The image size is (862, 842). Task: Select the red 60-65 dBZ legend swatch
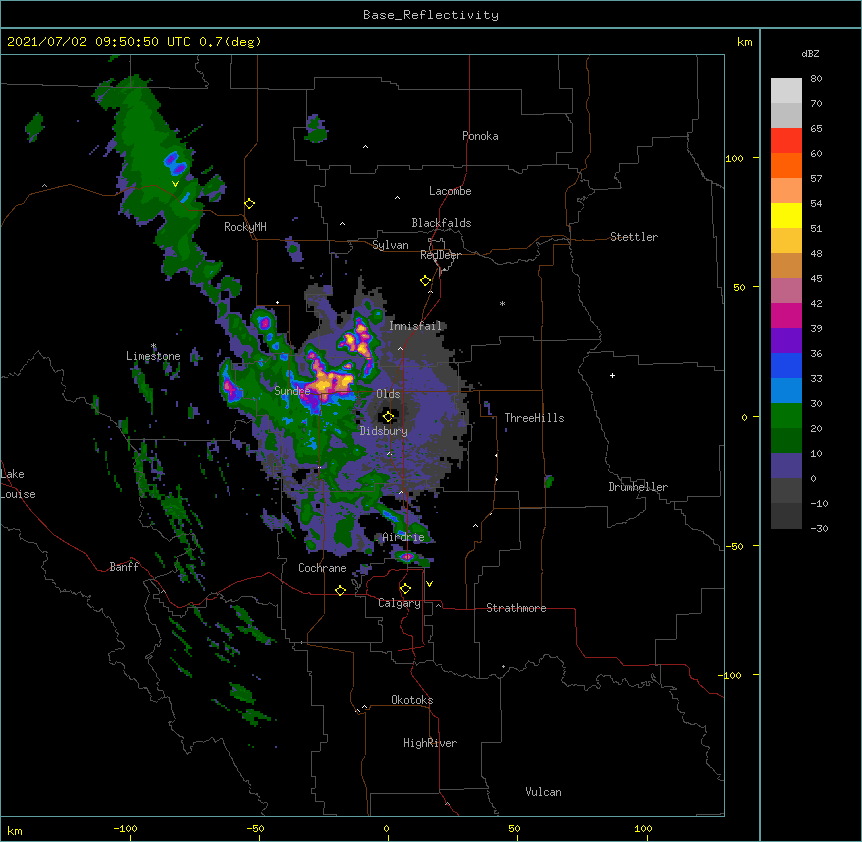tap(786, 140)
